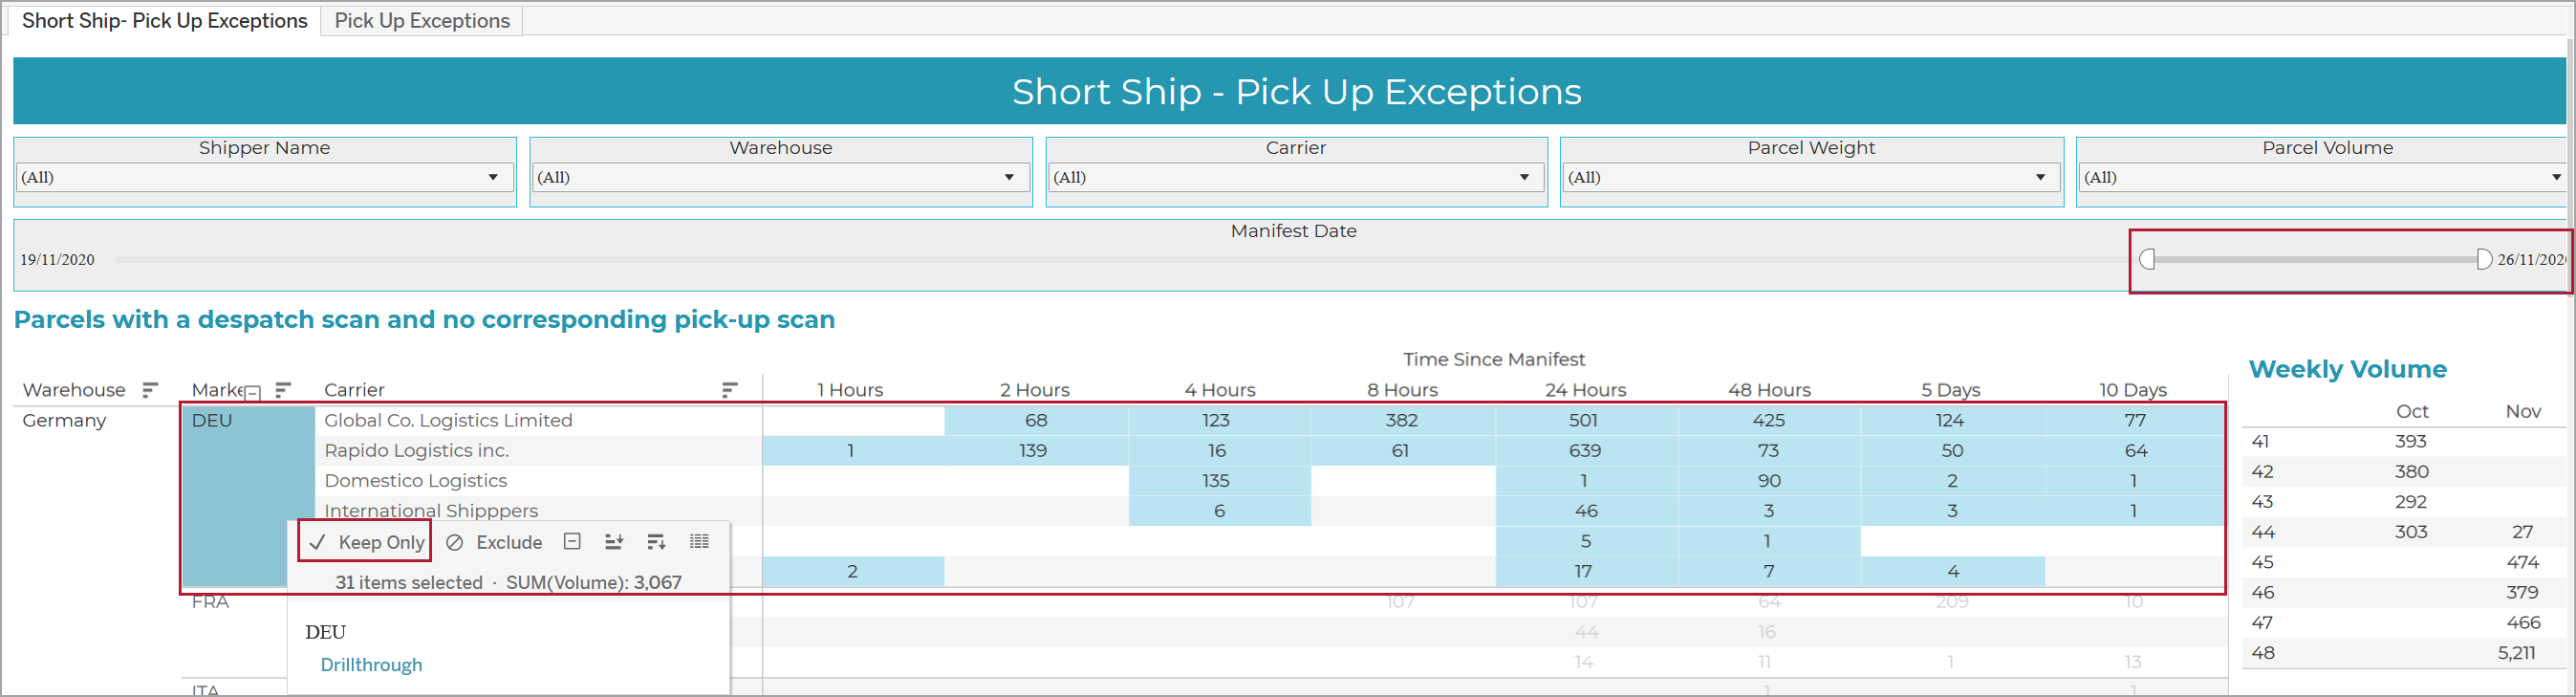This screenshot has width=2576, height=697.
Task: Click week 45 value 474
Action: (2523, 562)
